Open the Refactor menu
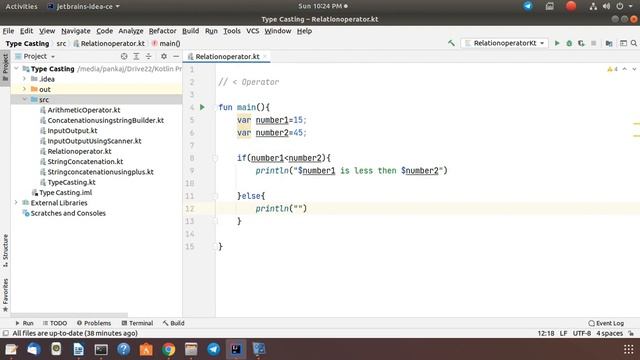Image resolution: width=640 pixels, height=360 pixels. (x=162, y=31)
